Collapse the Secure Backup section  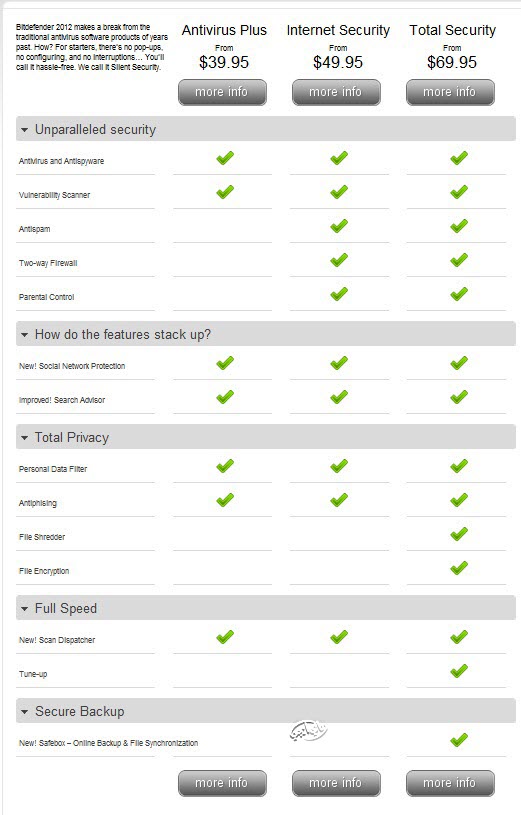[24, 712]
